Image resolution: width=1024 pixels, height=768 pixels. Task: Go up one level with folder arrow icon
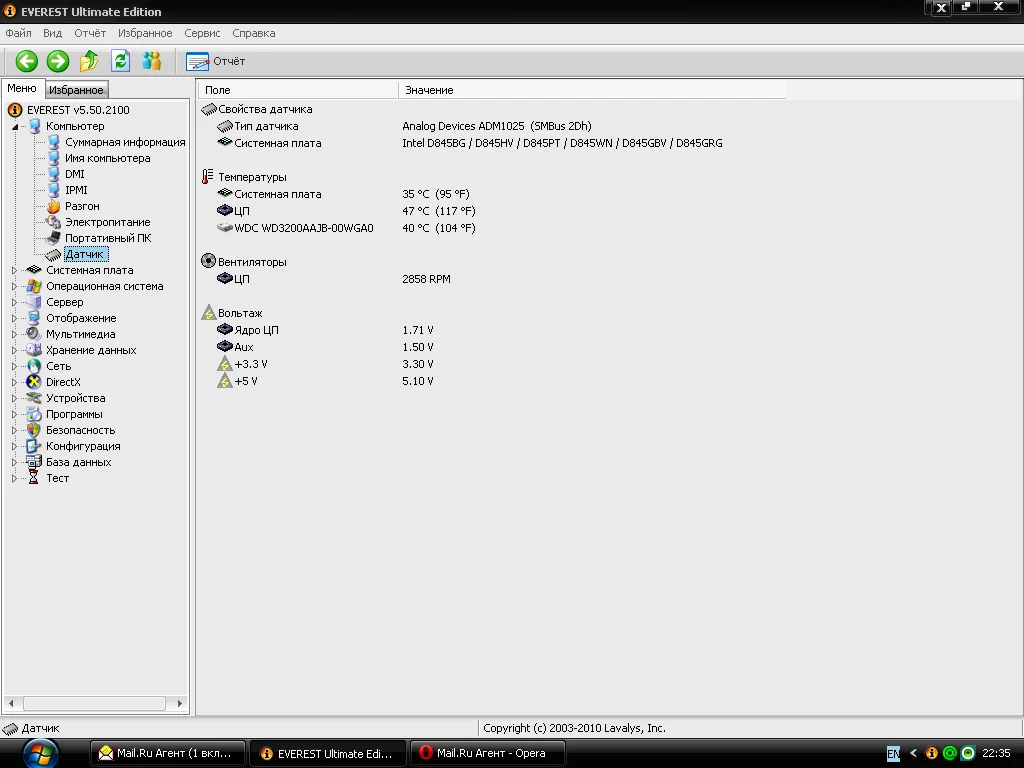89,61
